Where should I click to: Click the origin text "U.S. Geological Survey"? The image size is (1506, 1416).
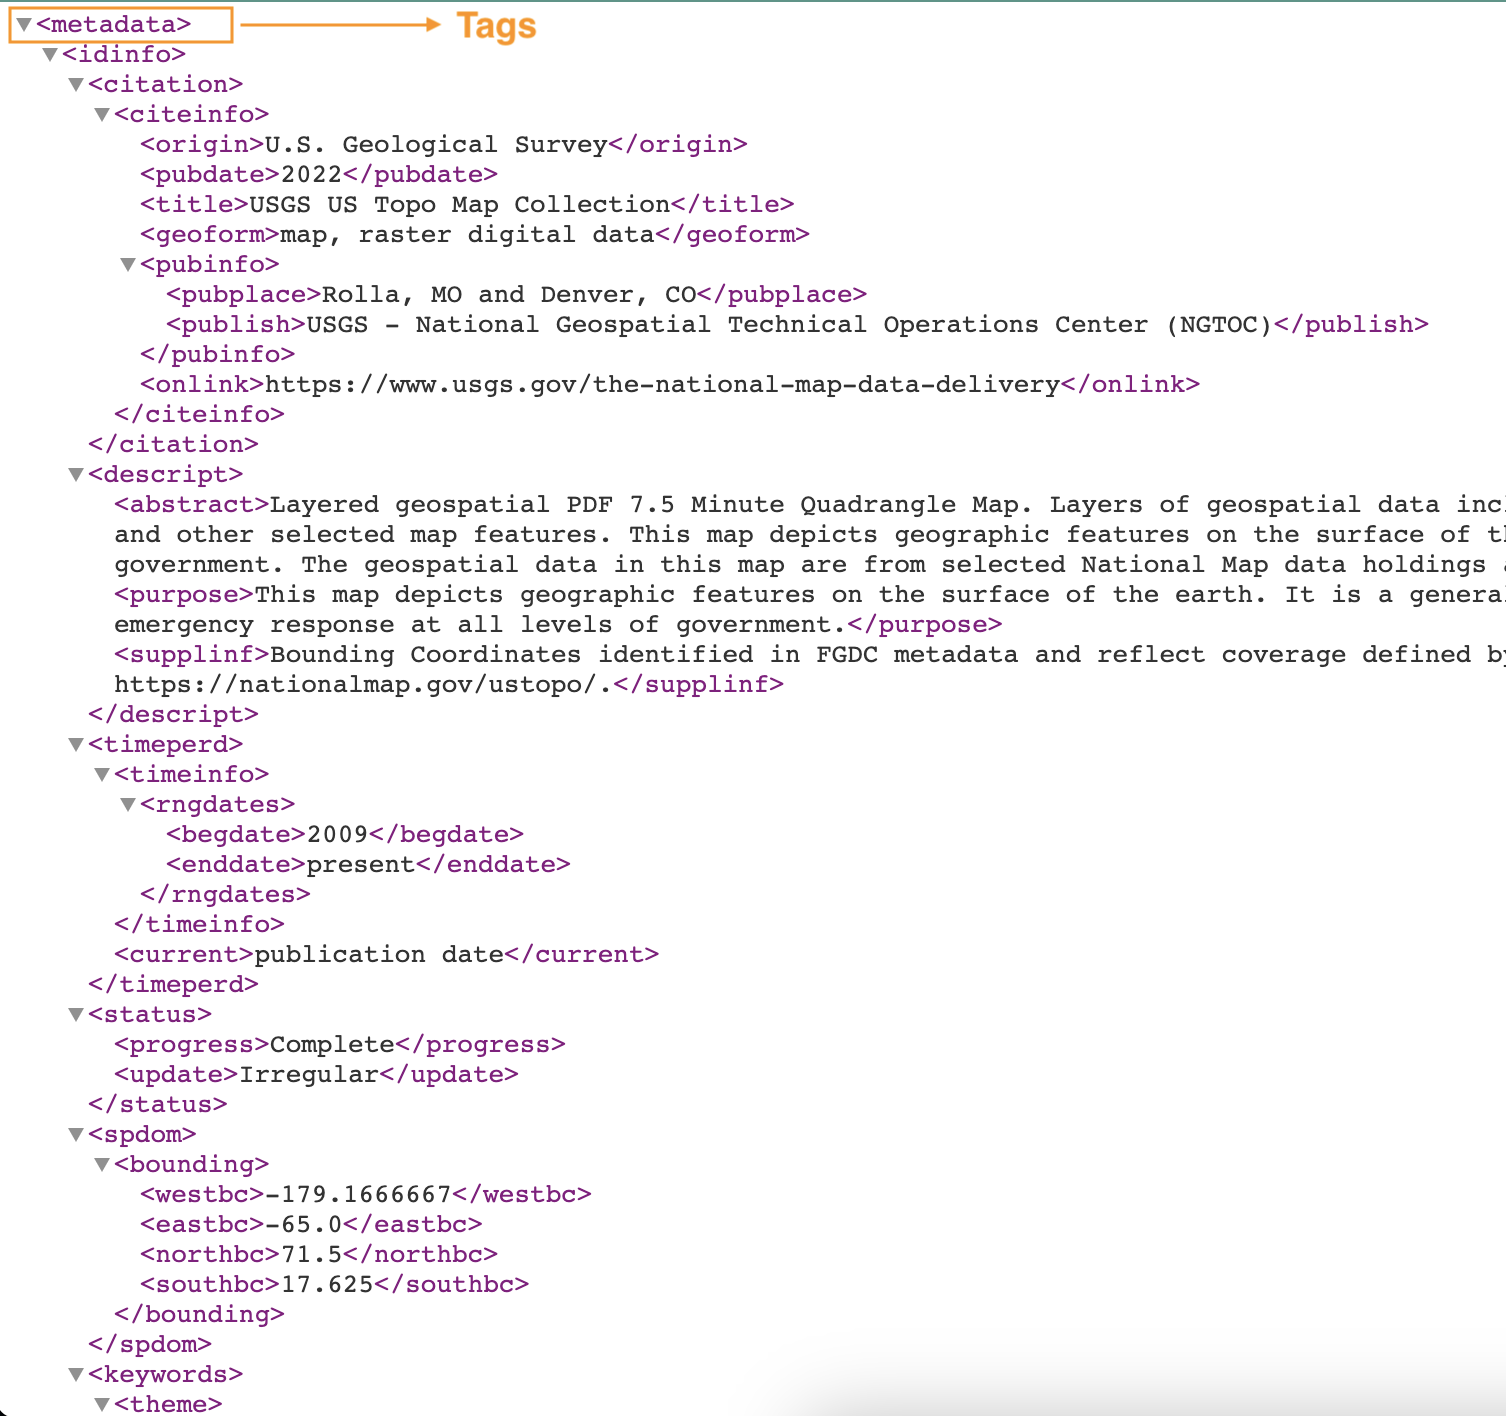coord(436,144)
